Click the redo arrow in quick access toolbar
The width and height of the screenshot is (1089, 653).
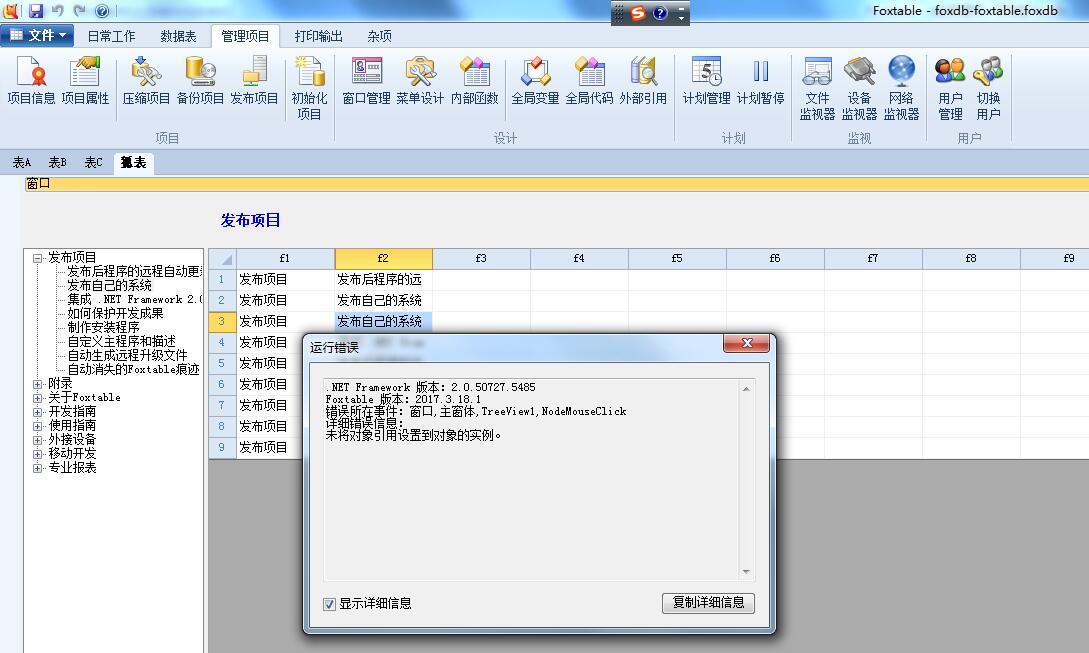point(79,10)
